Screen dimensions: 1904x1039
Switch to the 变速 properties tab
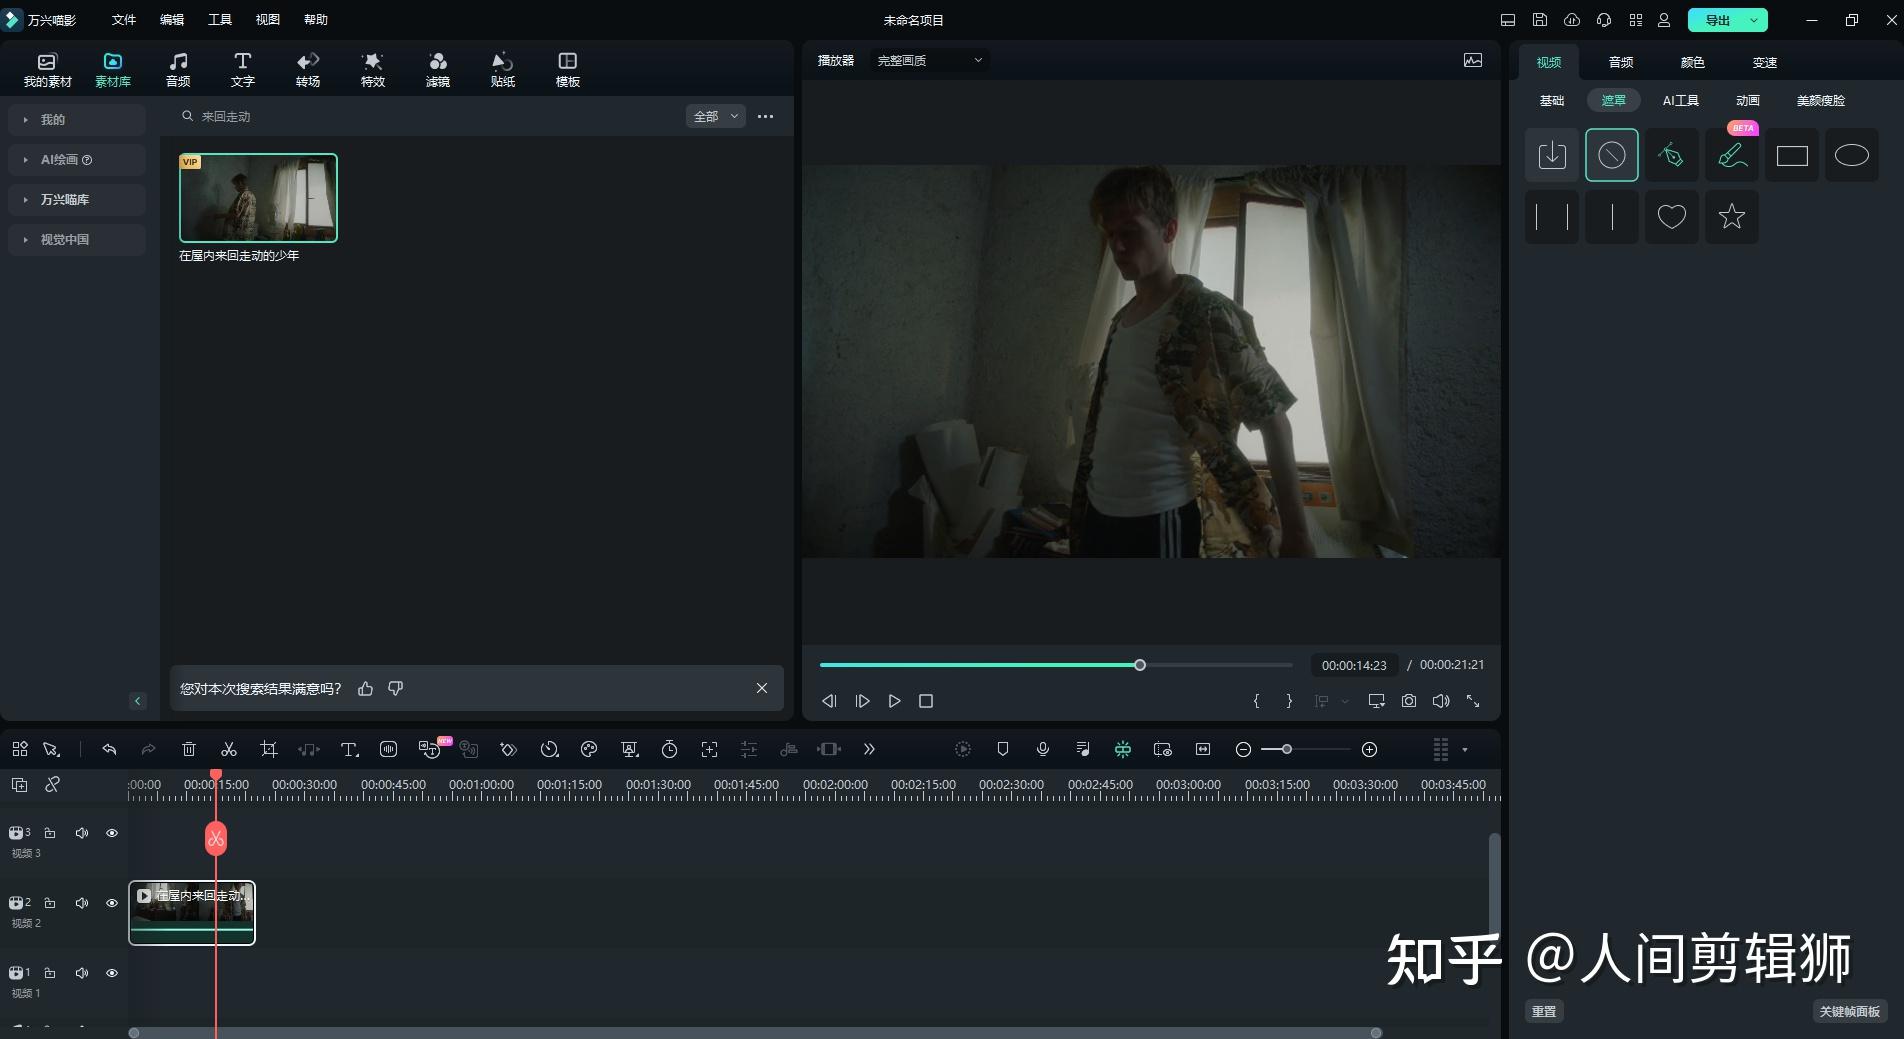[x=1765, y=62]
